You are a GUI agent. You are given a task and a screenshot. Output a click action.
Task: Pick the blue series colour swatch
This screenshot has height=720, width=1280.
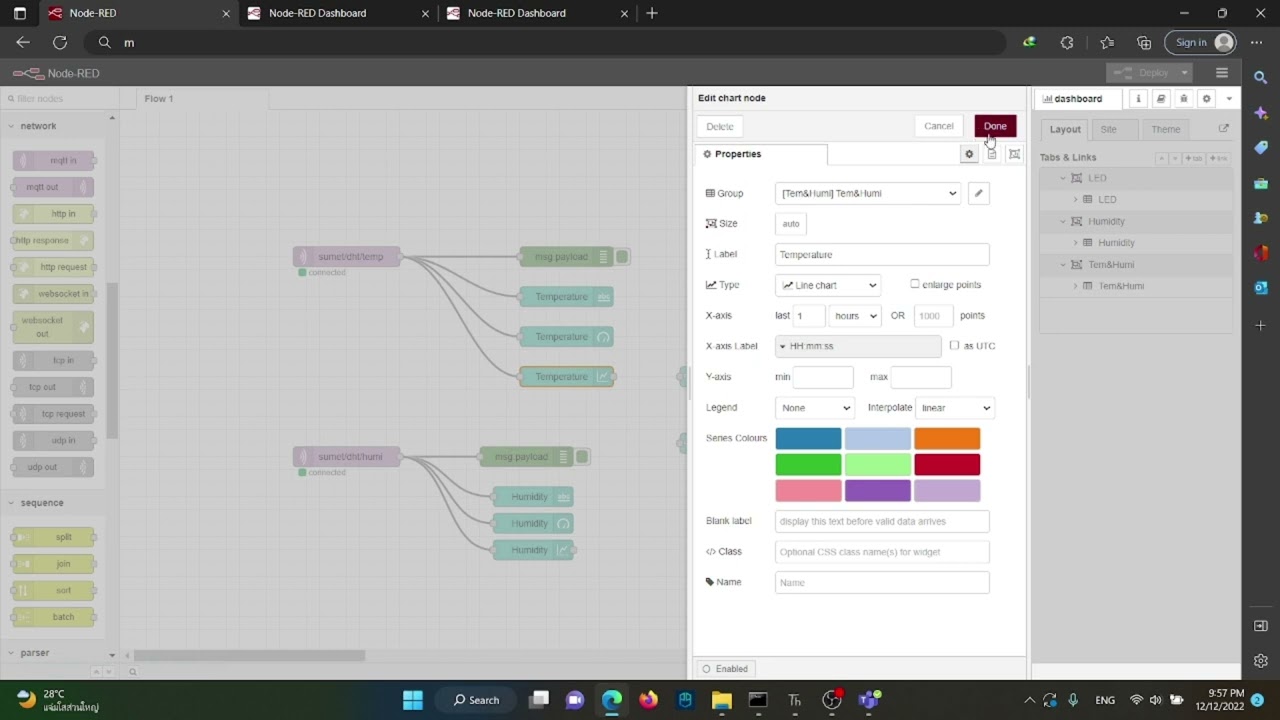coord(808,438)
